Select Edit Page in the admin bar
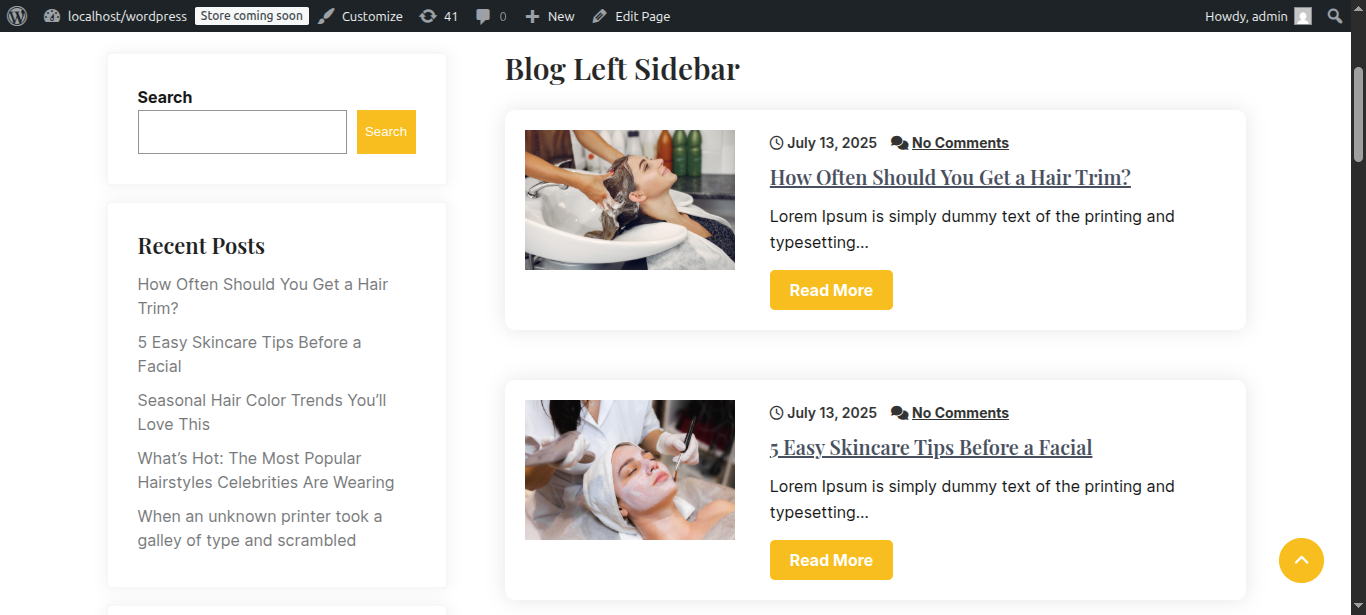Image resolution: width=1366 pixels, height=615 pixels. pos(631,16)
